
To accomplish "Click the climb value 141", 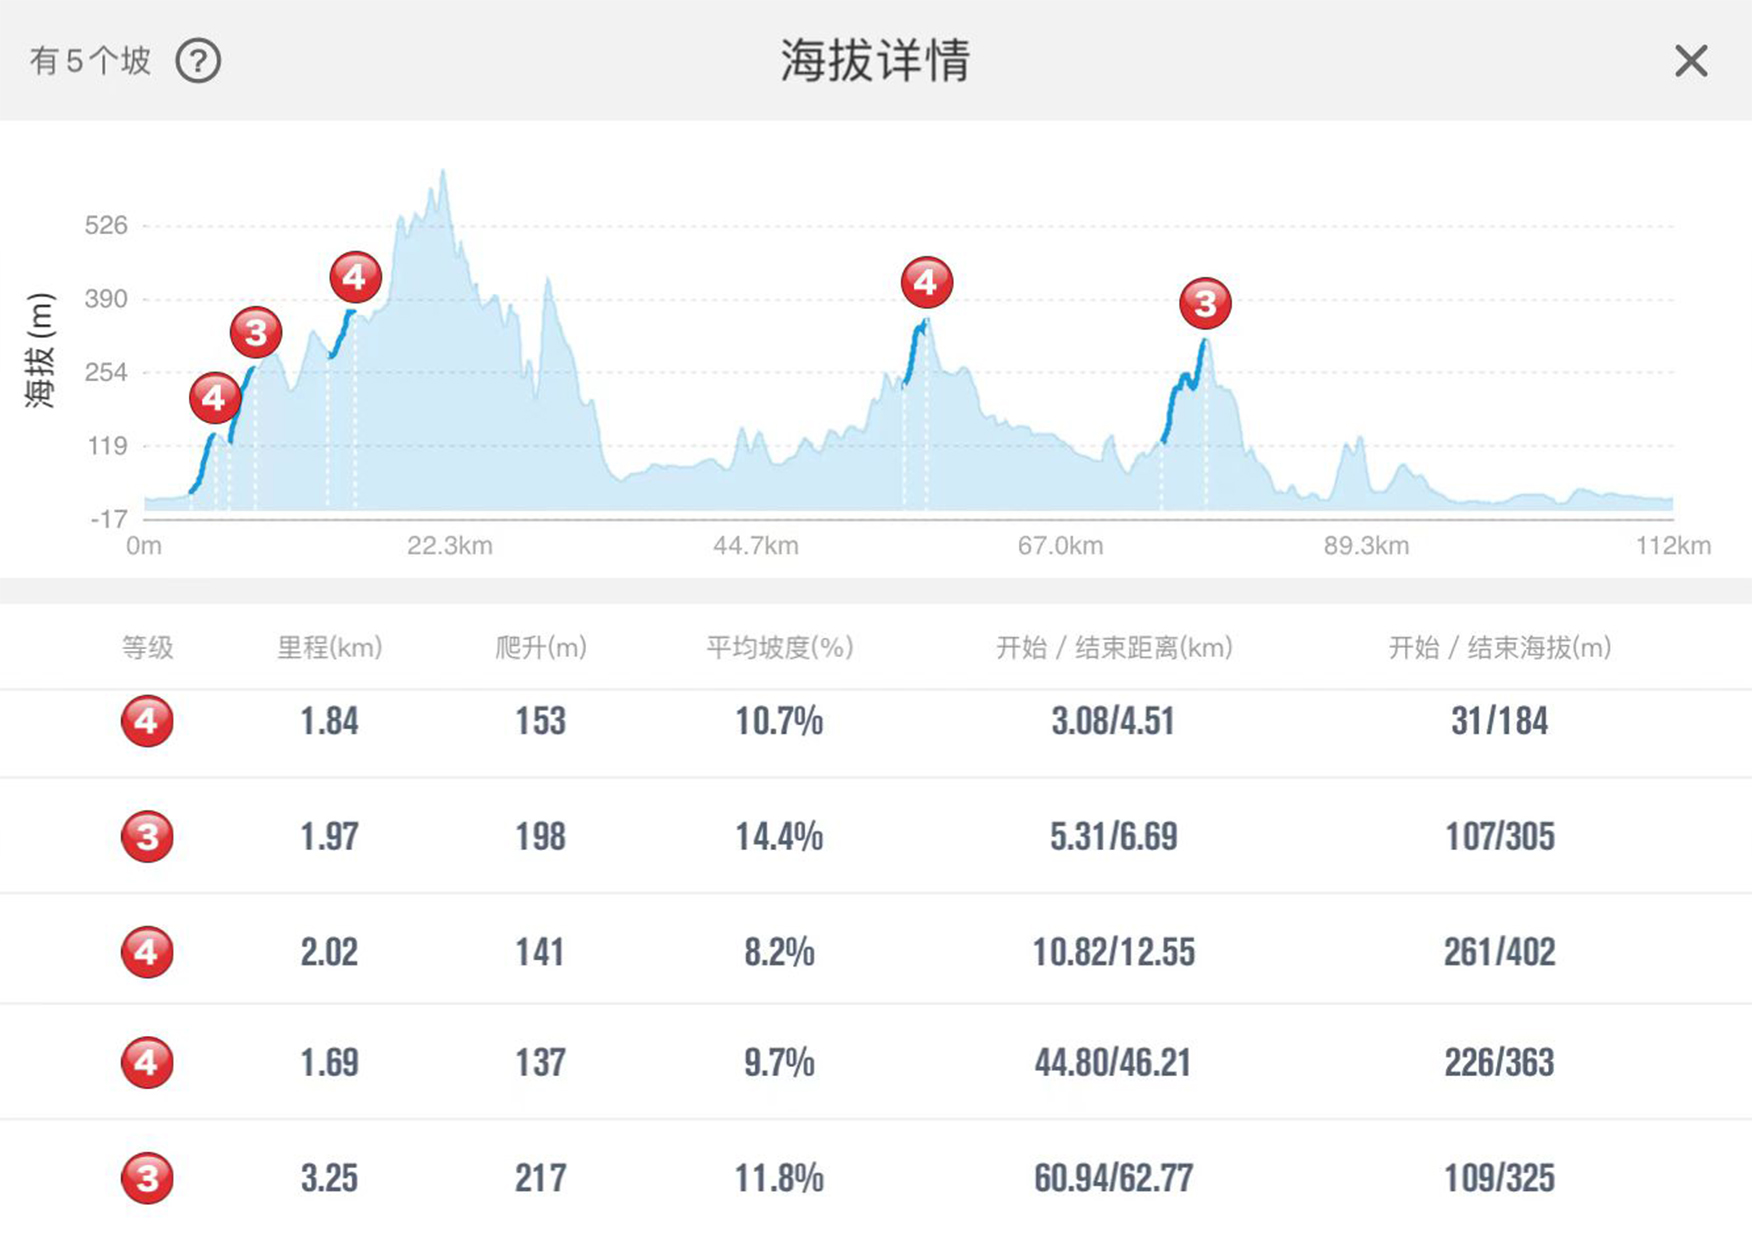I will click(541, 952).
